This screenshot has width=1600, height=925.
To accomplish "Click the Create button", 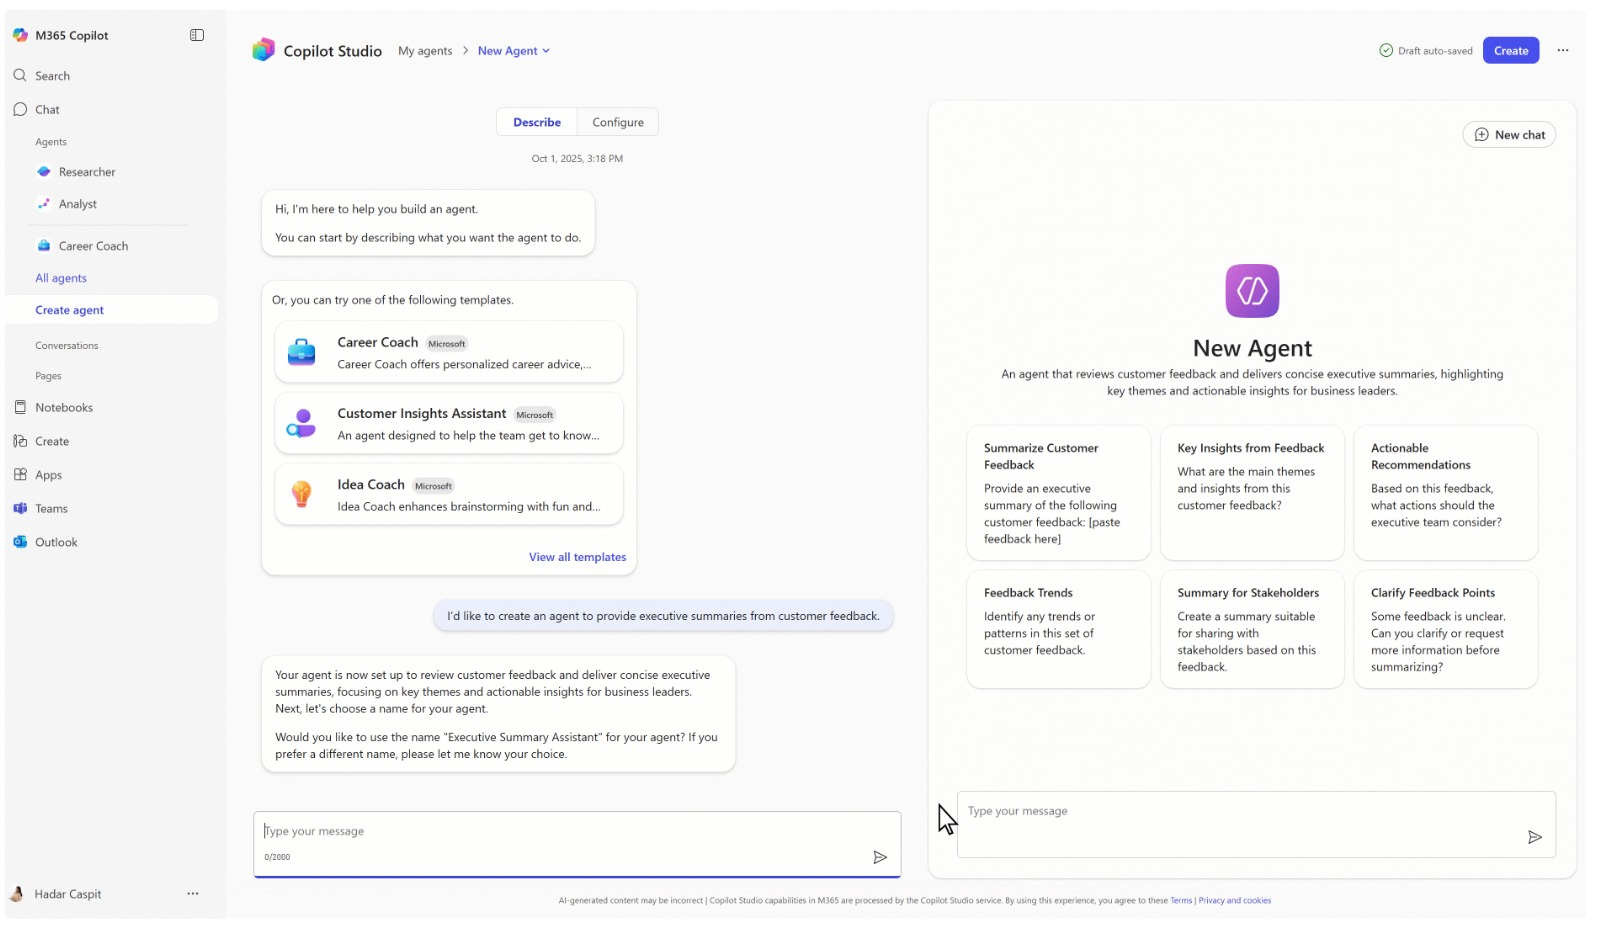I will [1510, 50].
